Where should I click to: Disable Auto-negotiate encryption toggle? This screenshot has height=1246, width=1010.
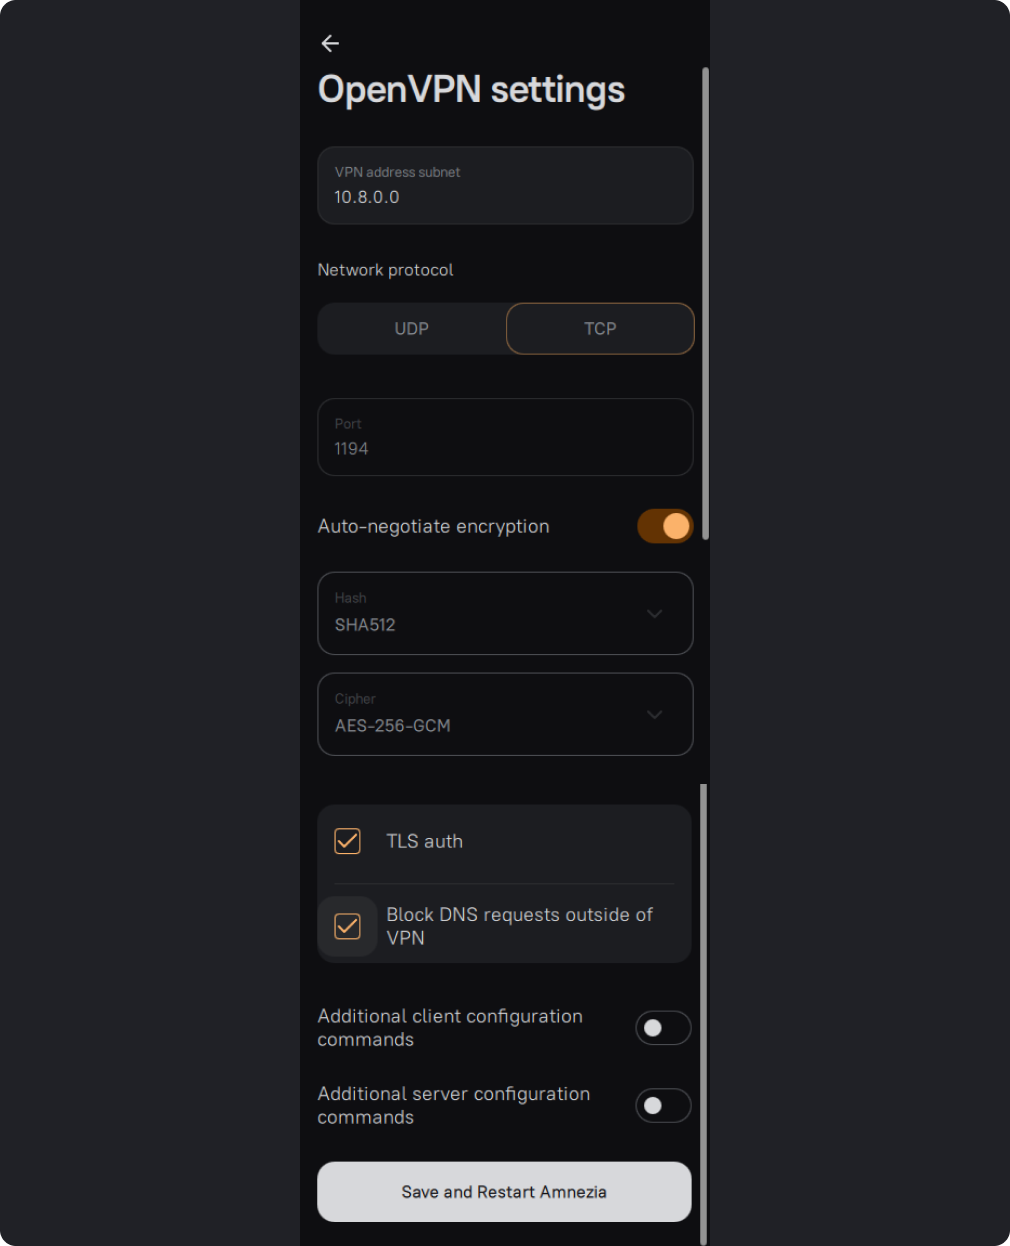click(665, 526)
